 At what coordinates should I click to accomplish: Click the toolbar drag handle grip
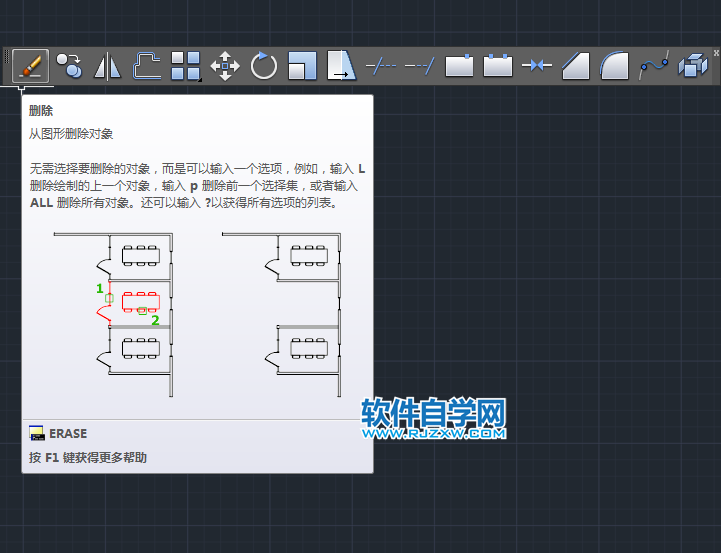[7, 57]
